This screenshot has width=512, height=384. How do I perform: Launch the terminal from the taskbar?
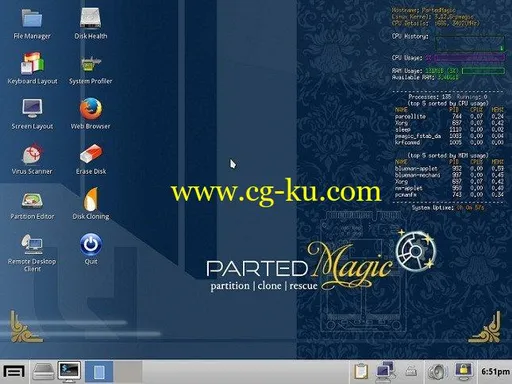(x=69, y=371)
